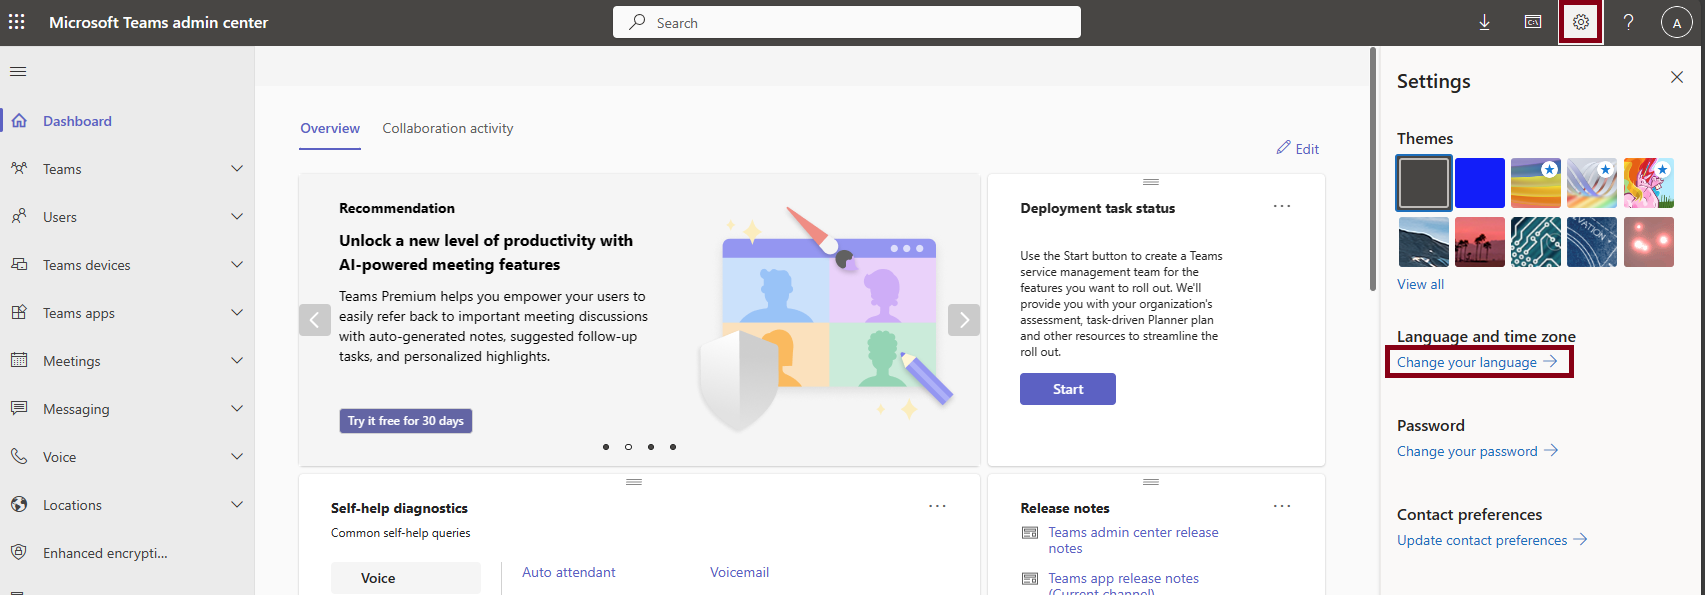Image resolution: width=1705 pixels, height=595 pixels.
Task: Click drag handle on Deployment task card
Action: tap(1151, 182)
